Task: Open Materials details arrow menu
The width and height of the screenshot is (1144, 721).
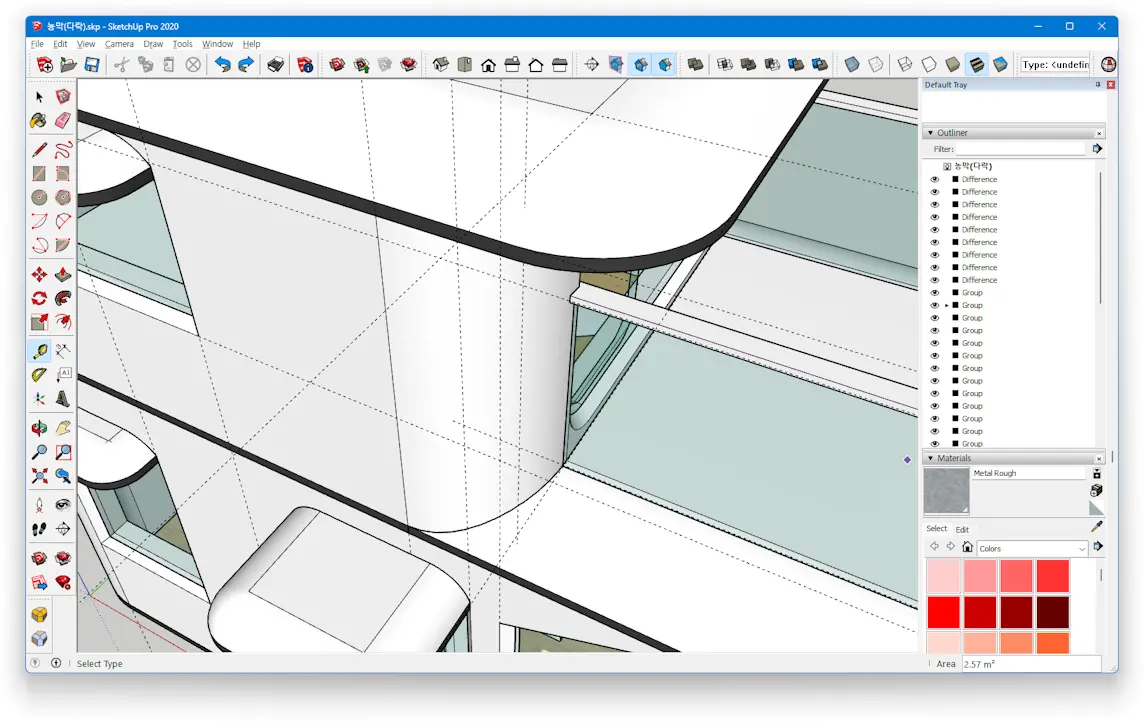Action: coord(1097,547)
